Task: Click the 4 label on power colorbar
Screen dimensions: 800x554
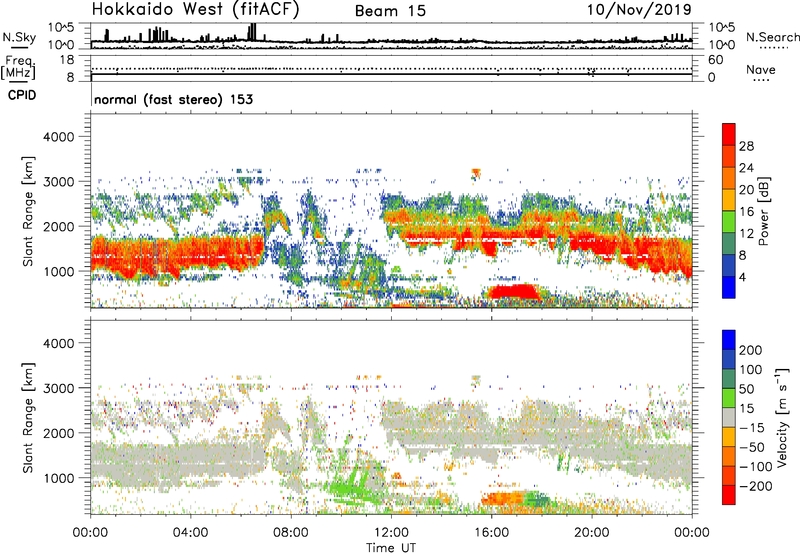Action: tap(743, 277)
